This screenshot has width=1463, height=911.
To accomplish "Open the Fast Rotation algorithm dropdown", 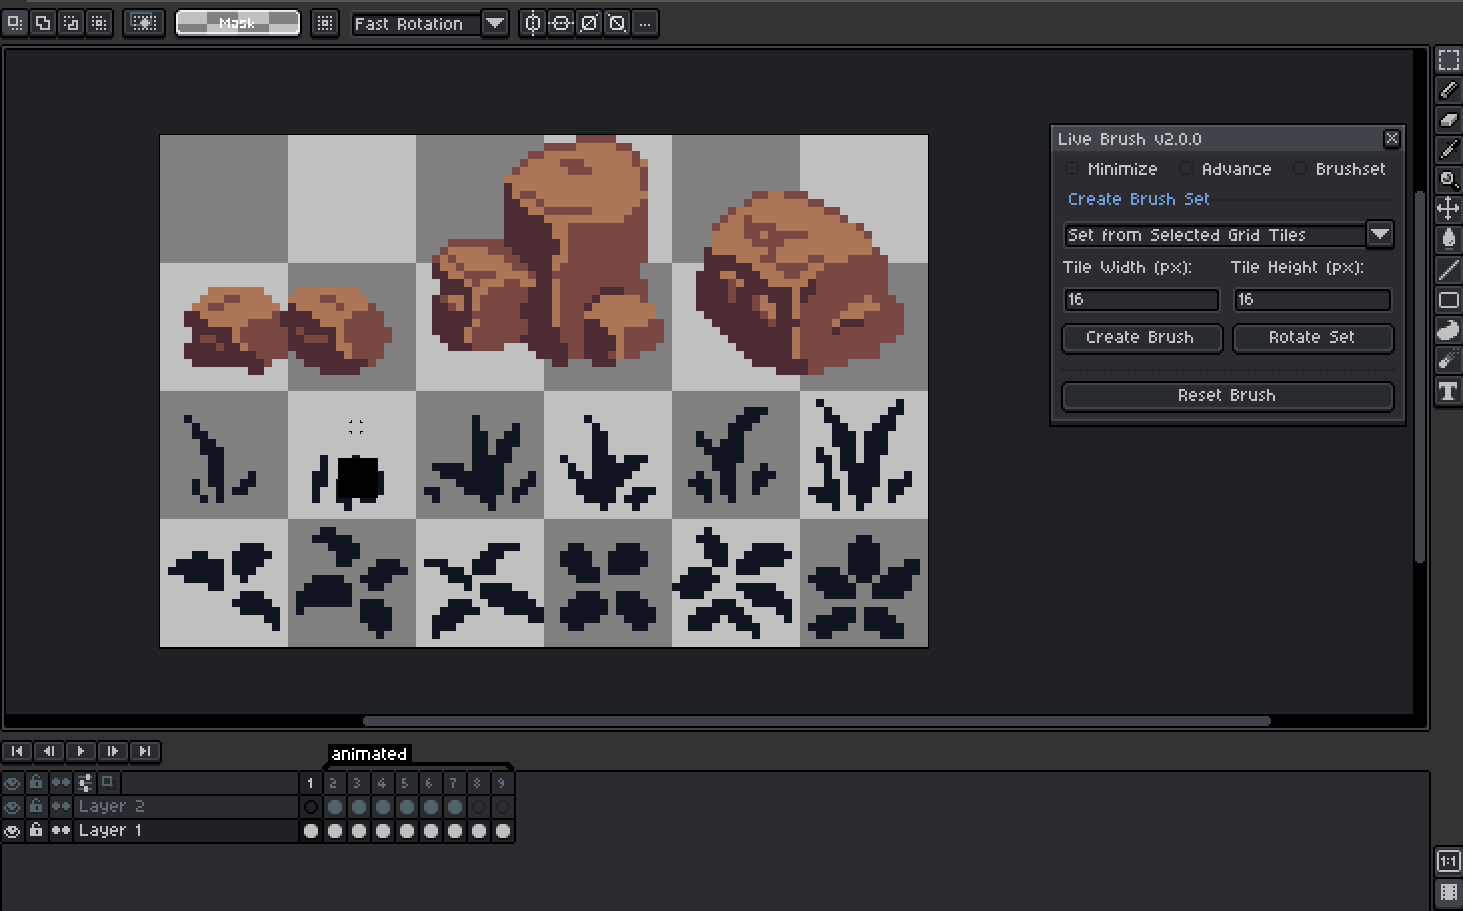I will point(494,23).
